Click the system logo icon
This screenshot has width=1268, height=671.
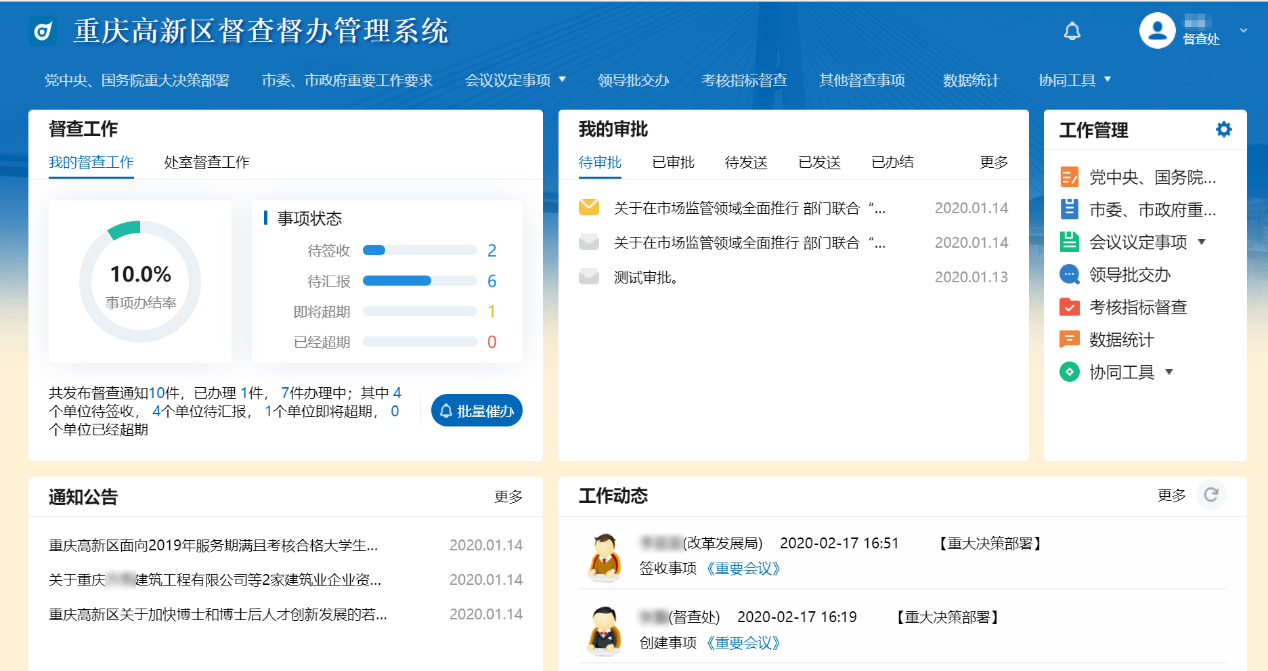43,32
